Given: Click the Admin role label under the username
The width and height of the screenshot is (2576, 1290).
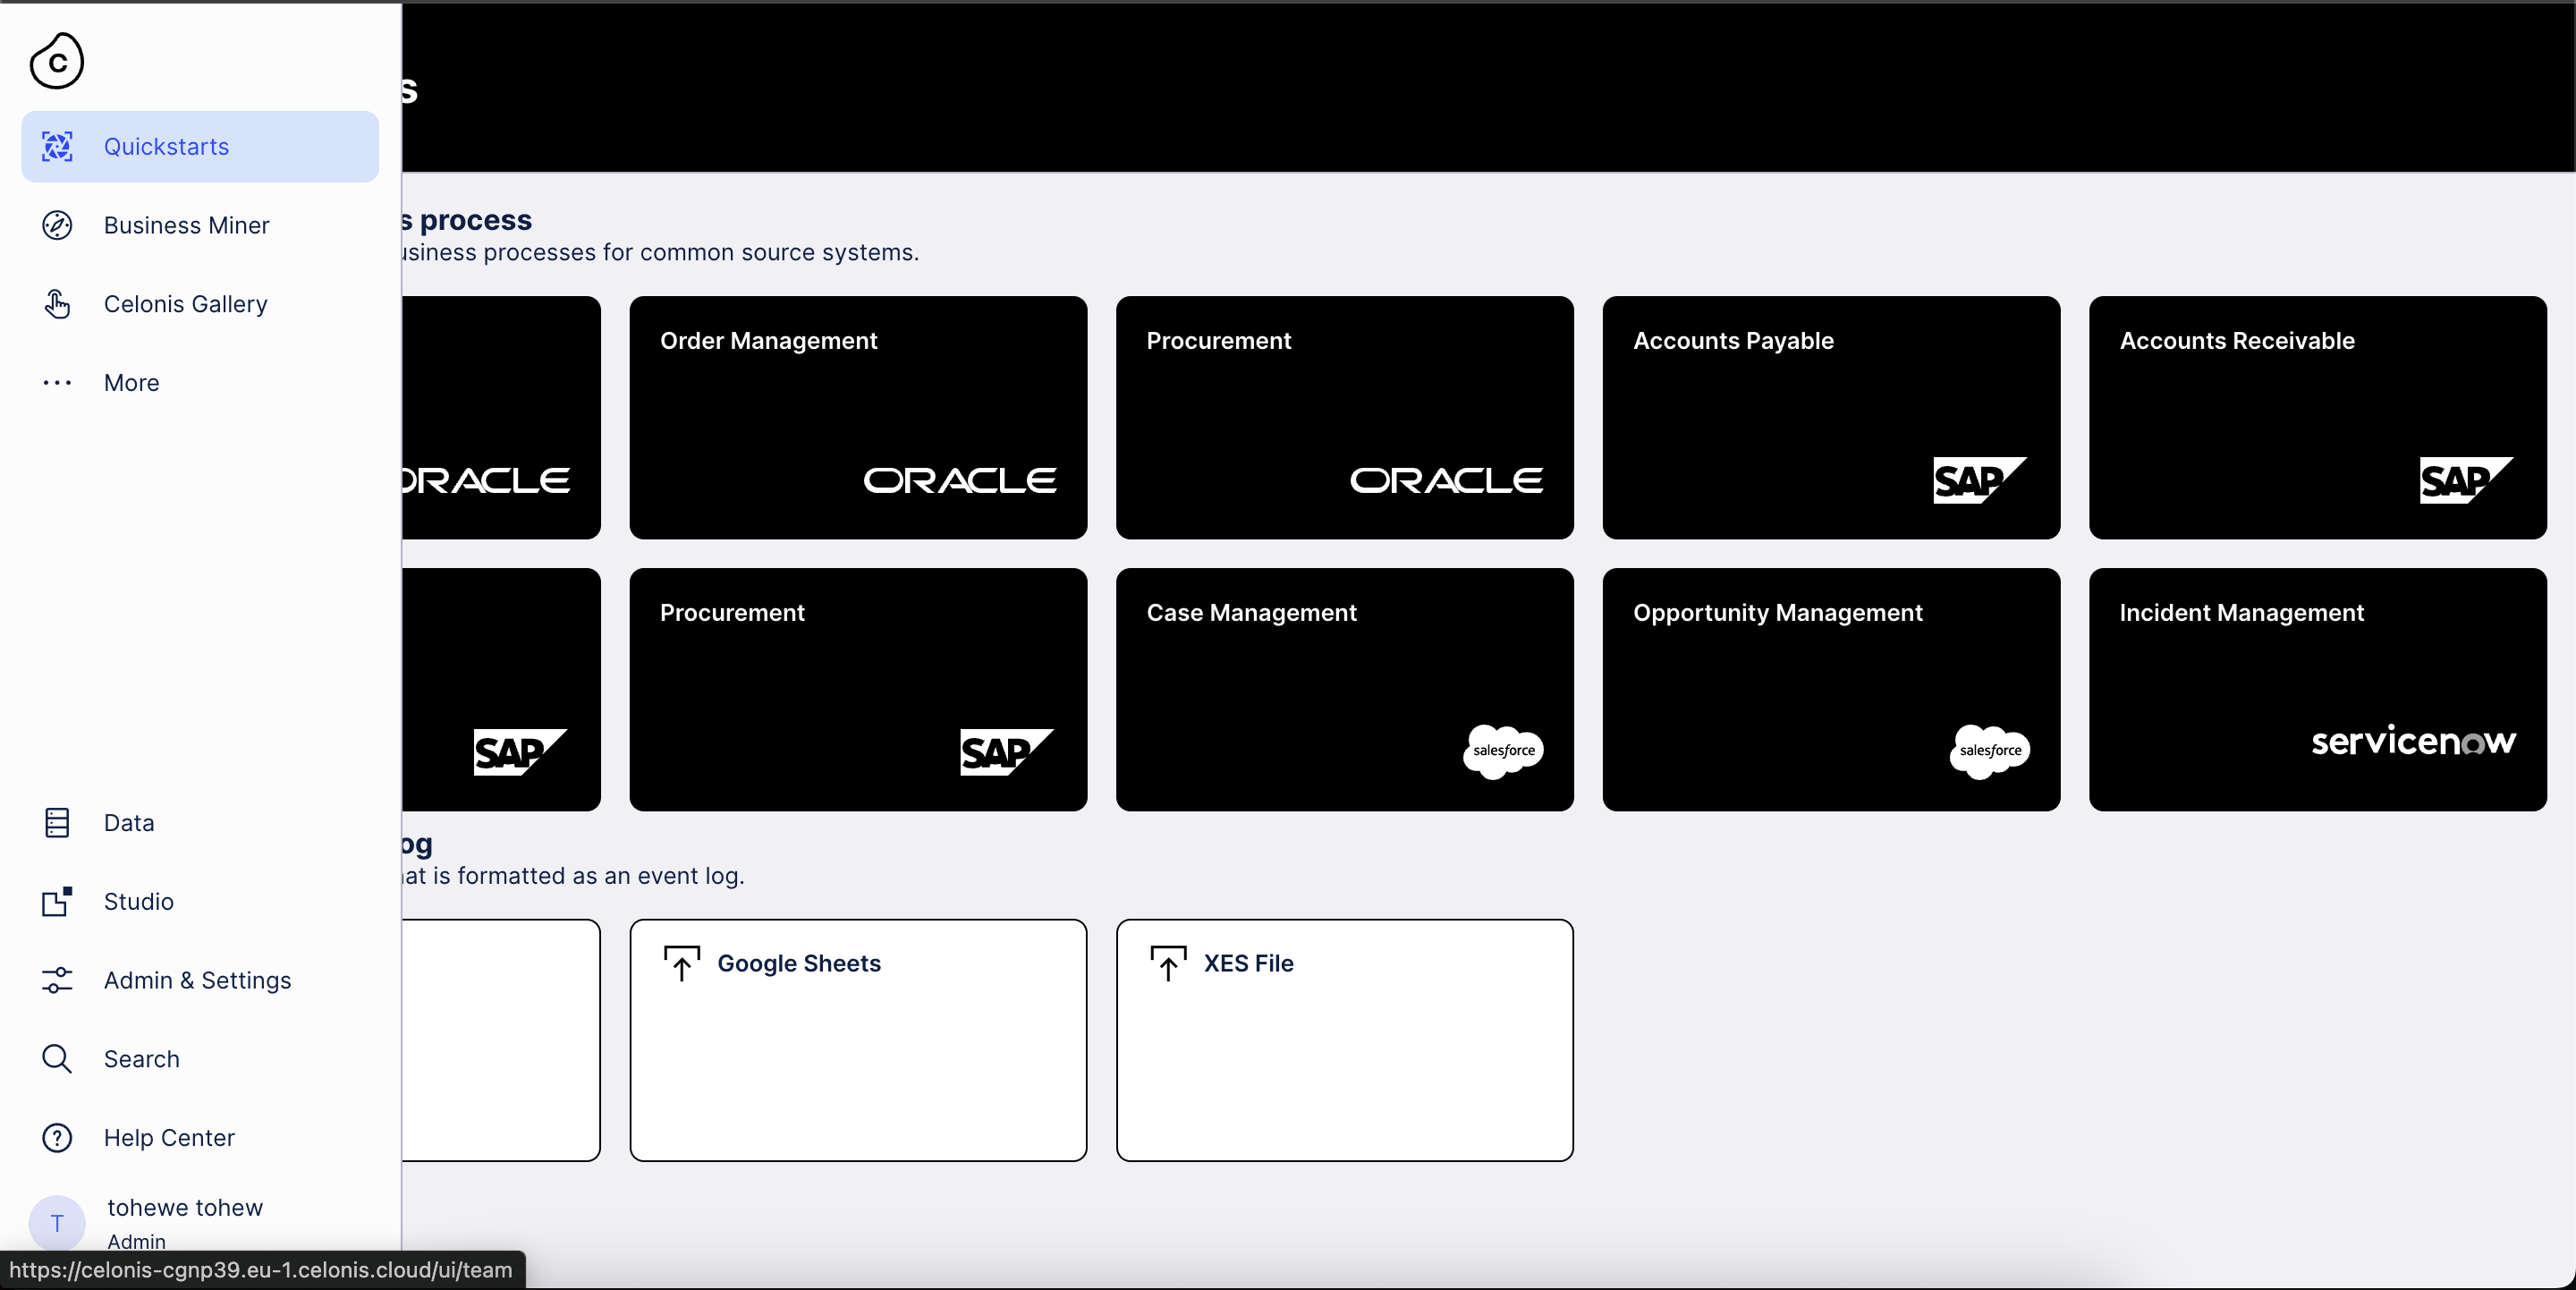Looking at the screenshot, I should click(136, 1241).
